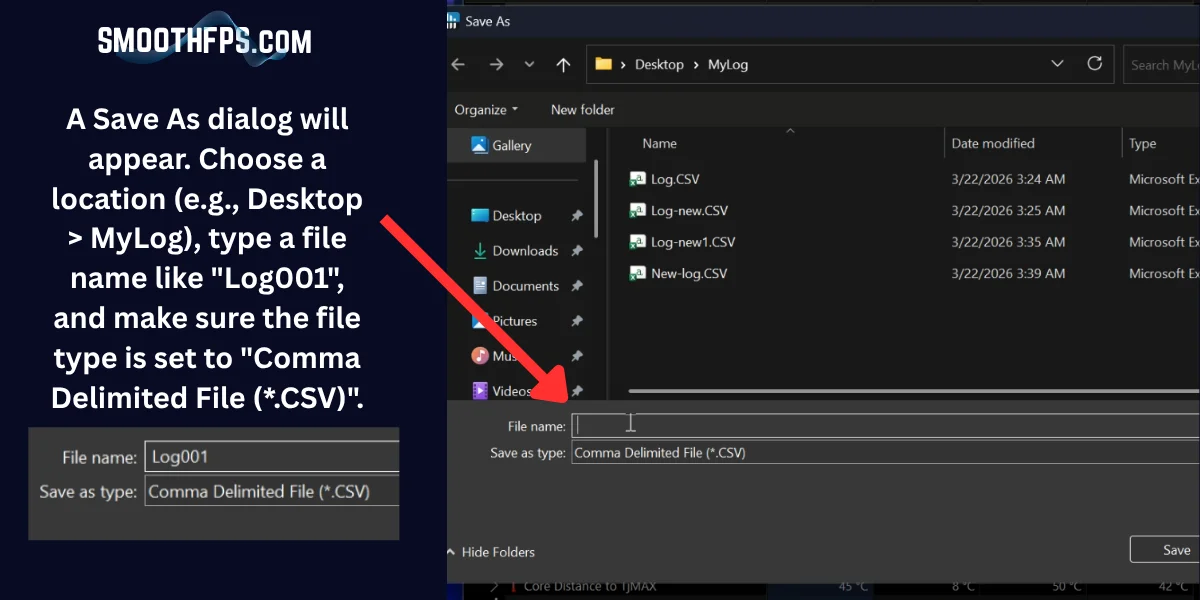Select the Gallery icon in sidebar
This screenshot has width=1200, height=600.
[x=480, y=144]
